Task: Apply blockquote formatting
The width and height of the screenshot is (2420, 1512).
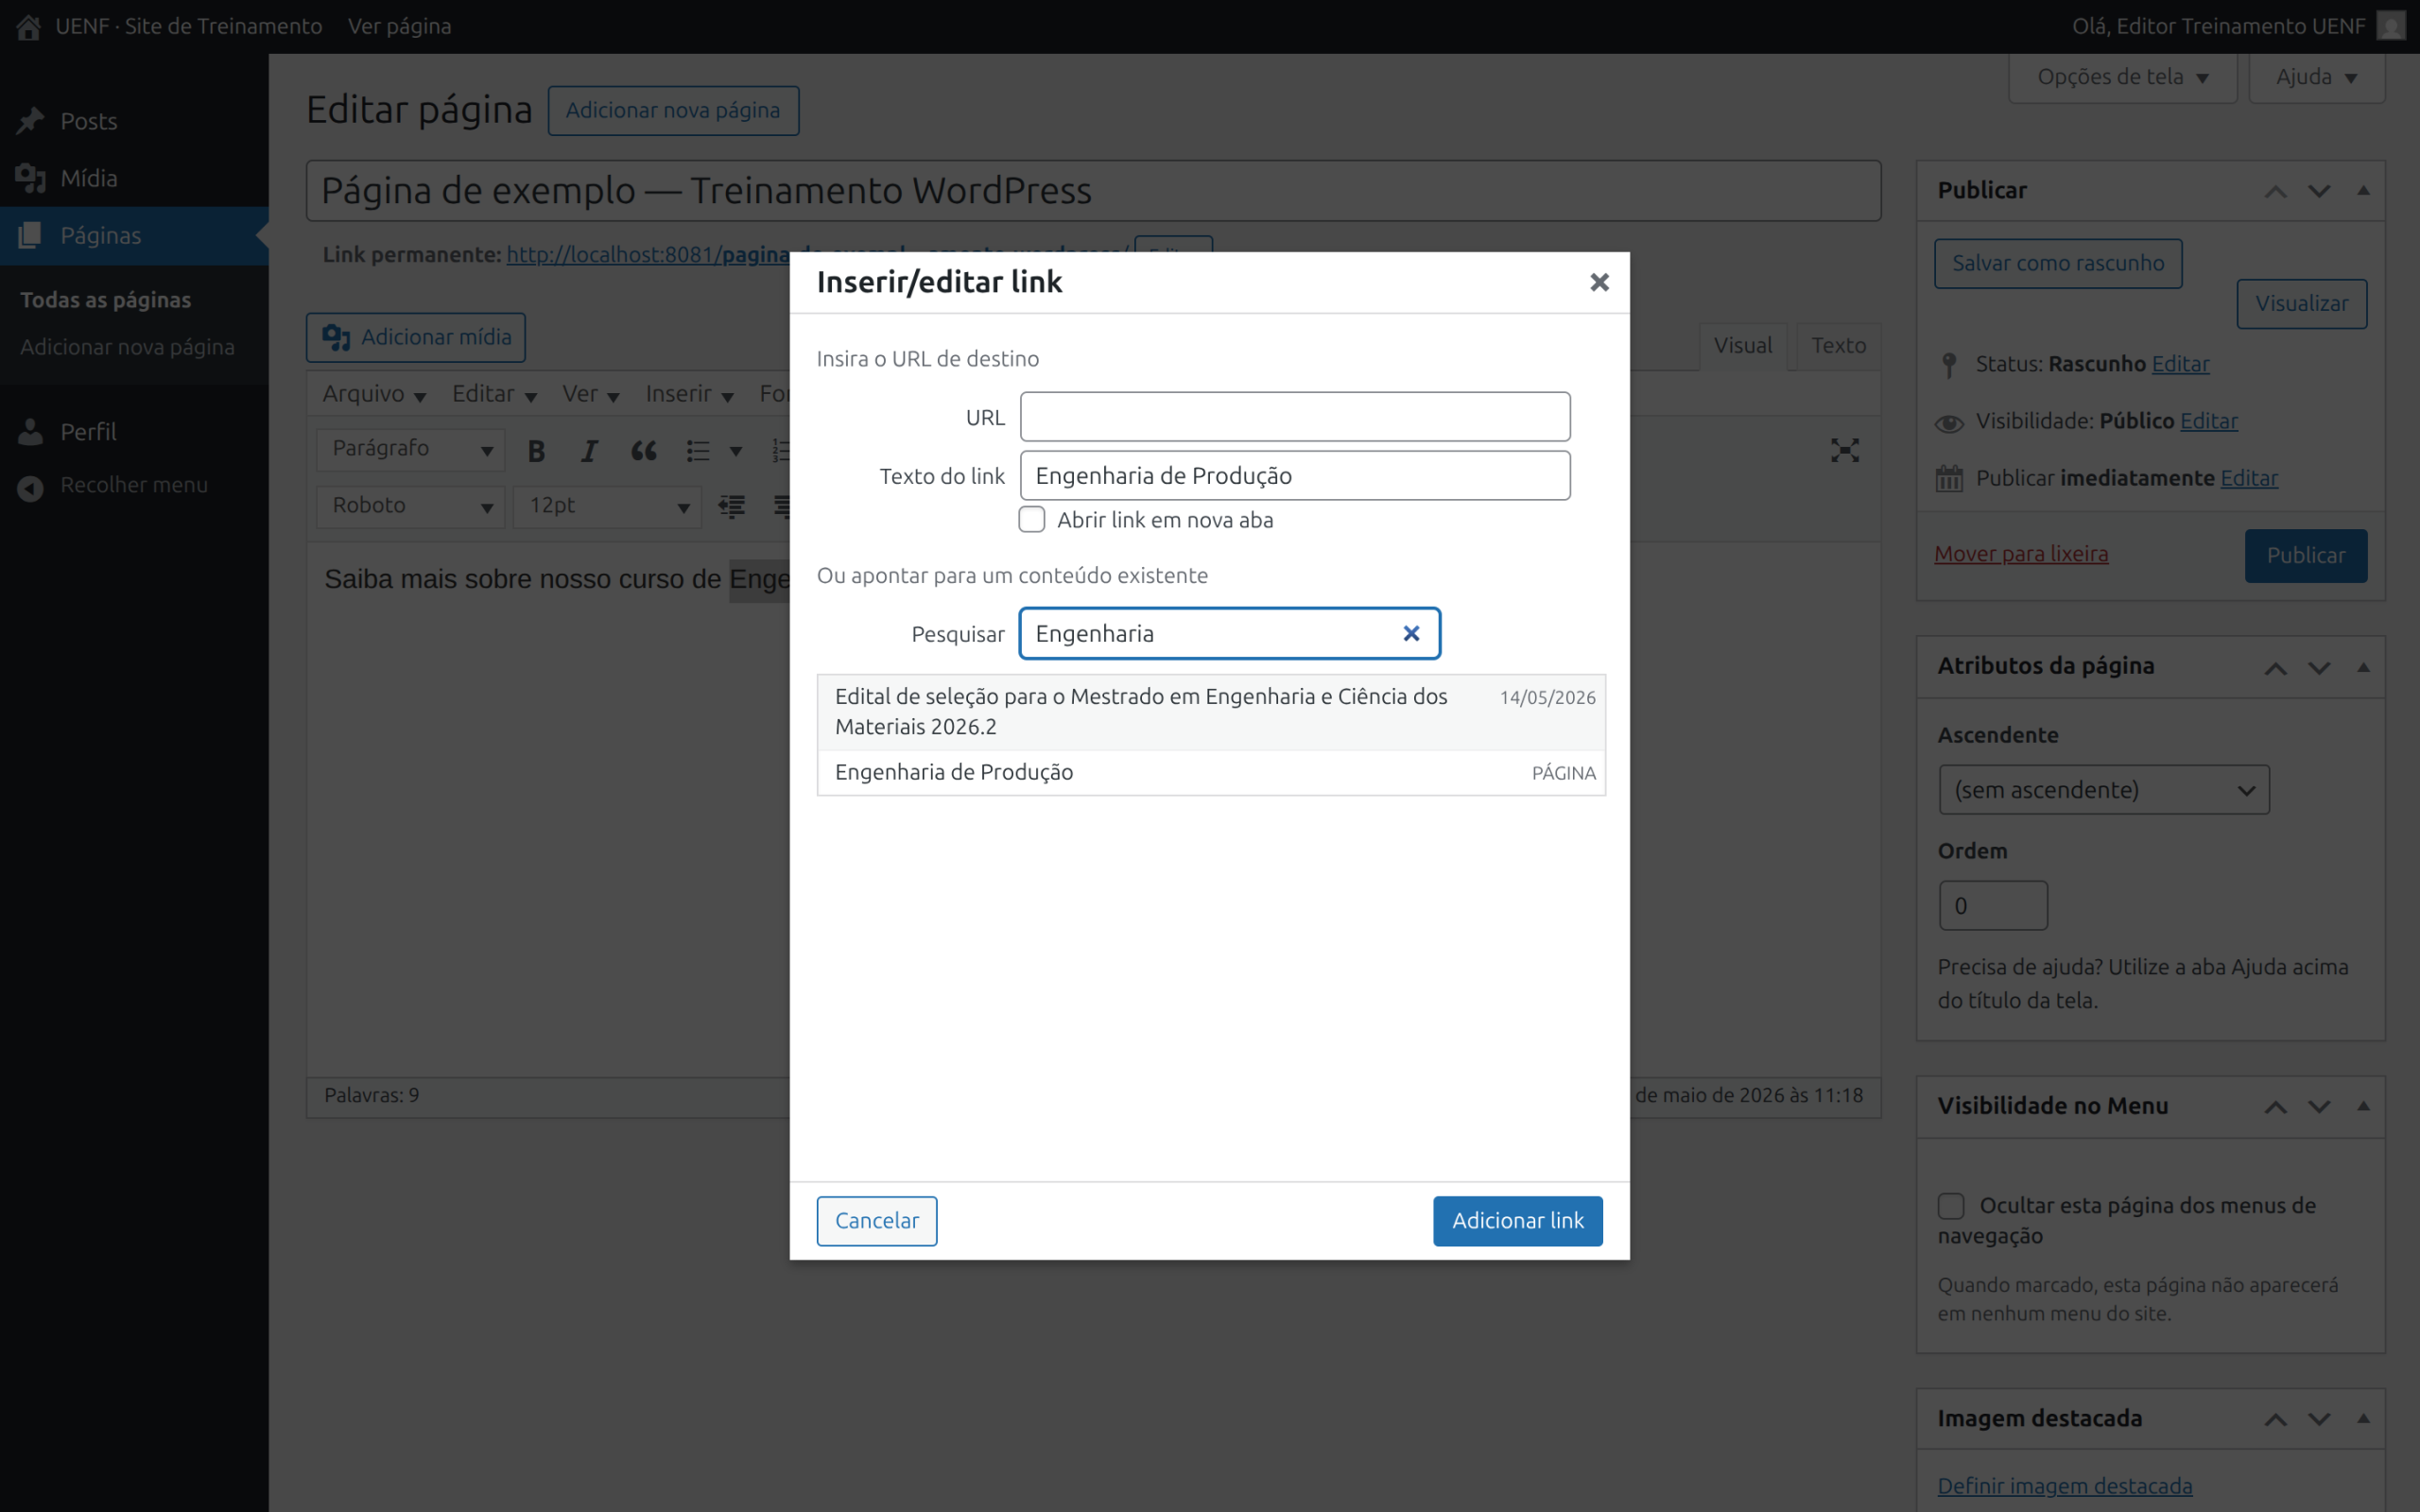Action: pyautogui.click(x=644, y=451)
